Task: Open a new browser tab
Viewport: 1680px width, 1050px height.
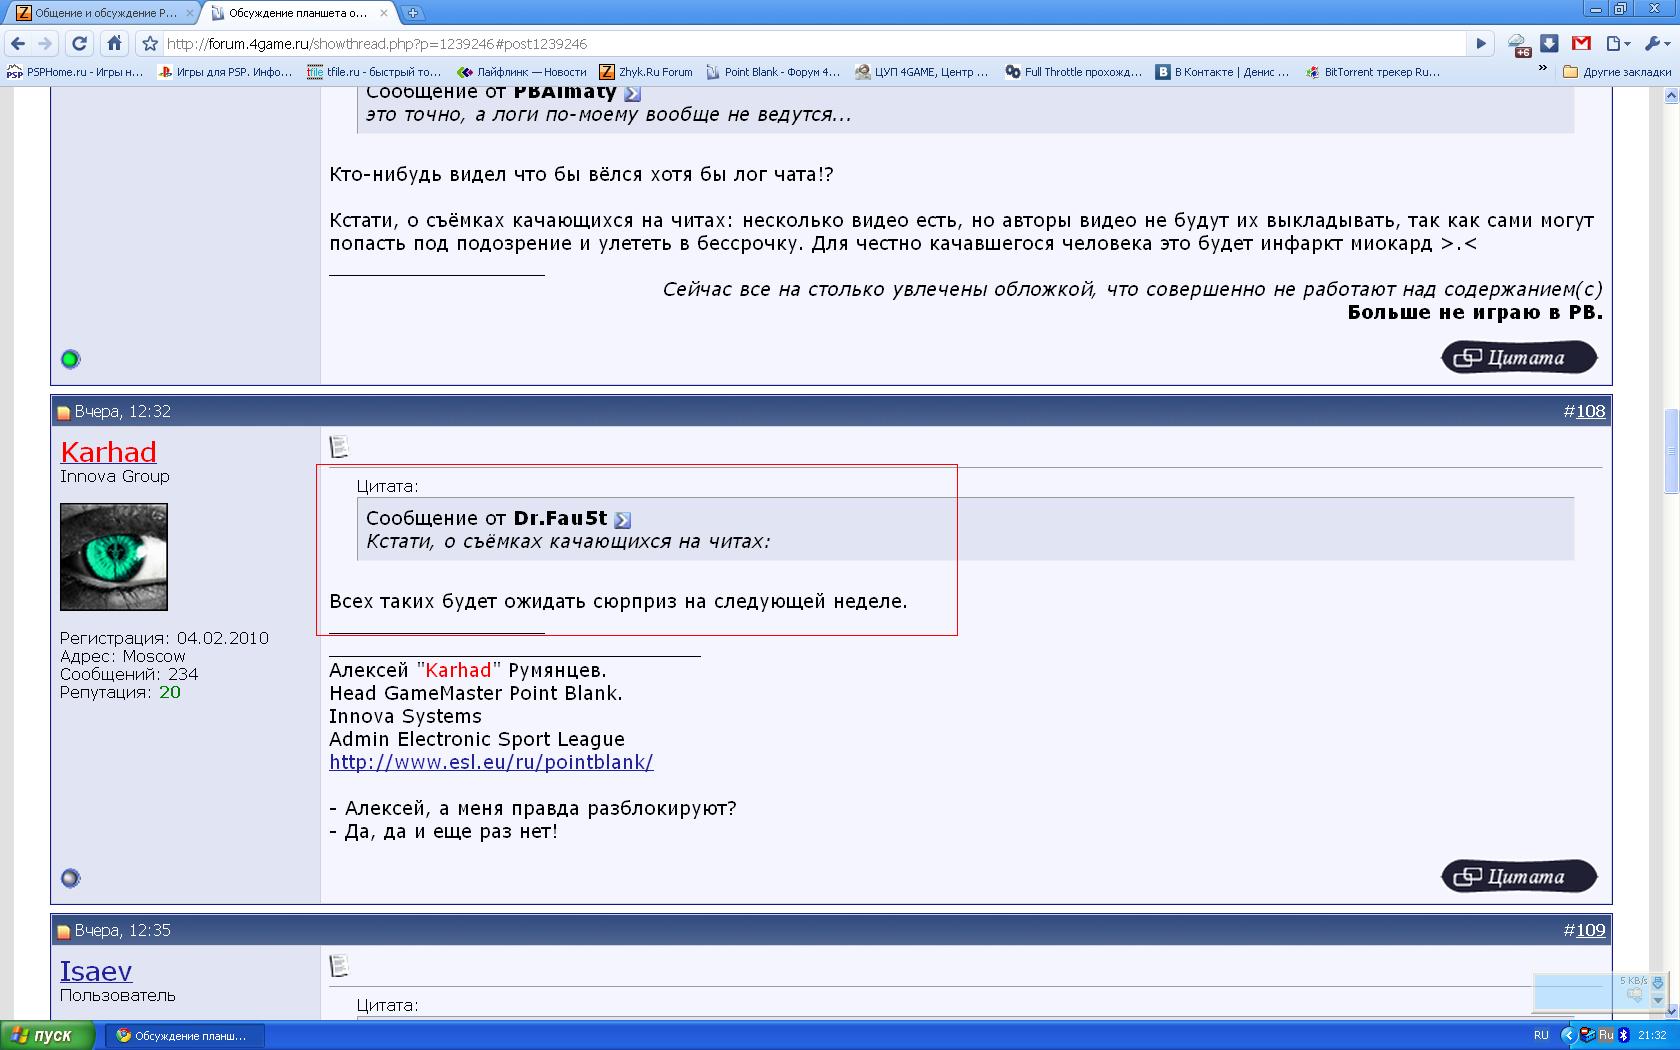Action: pos(413,13)
